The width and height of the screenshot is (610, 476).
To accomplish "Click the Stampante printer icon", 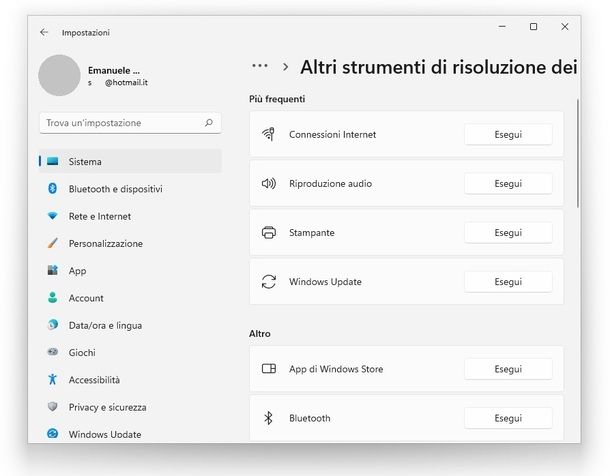I will pyautogui.click(x=269, y=233).
